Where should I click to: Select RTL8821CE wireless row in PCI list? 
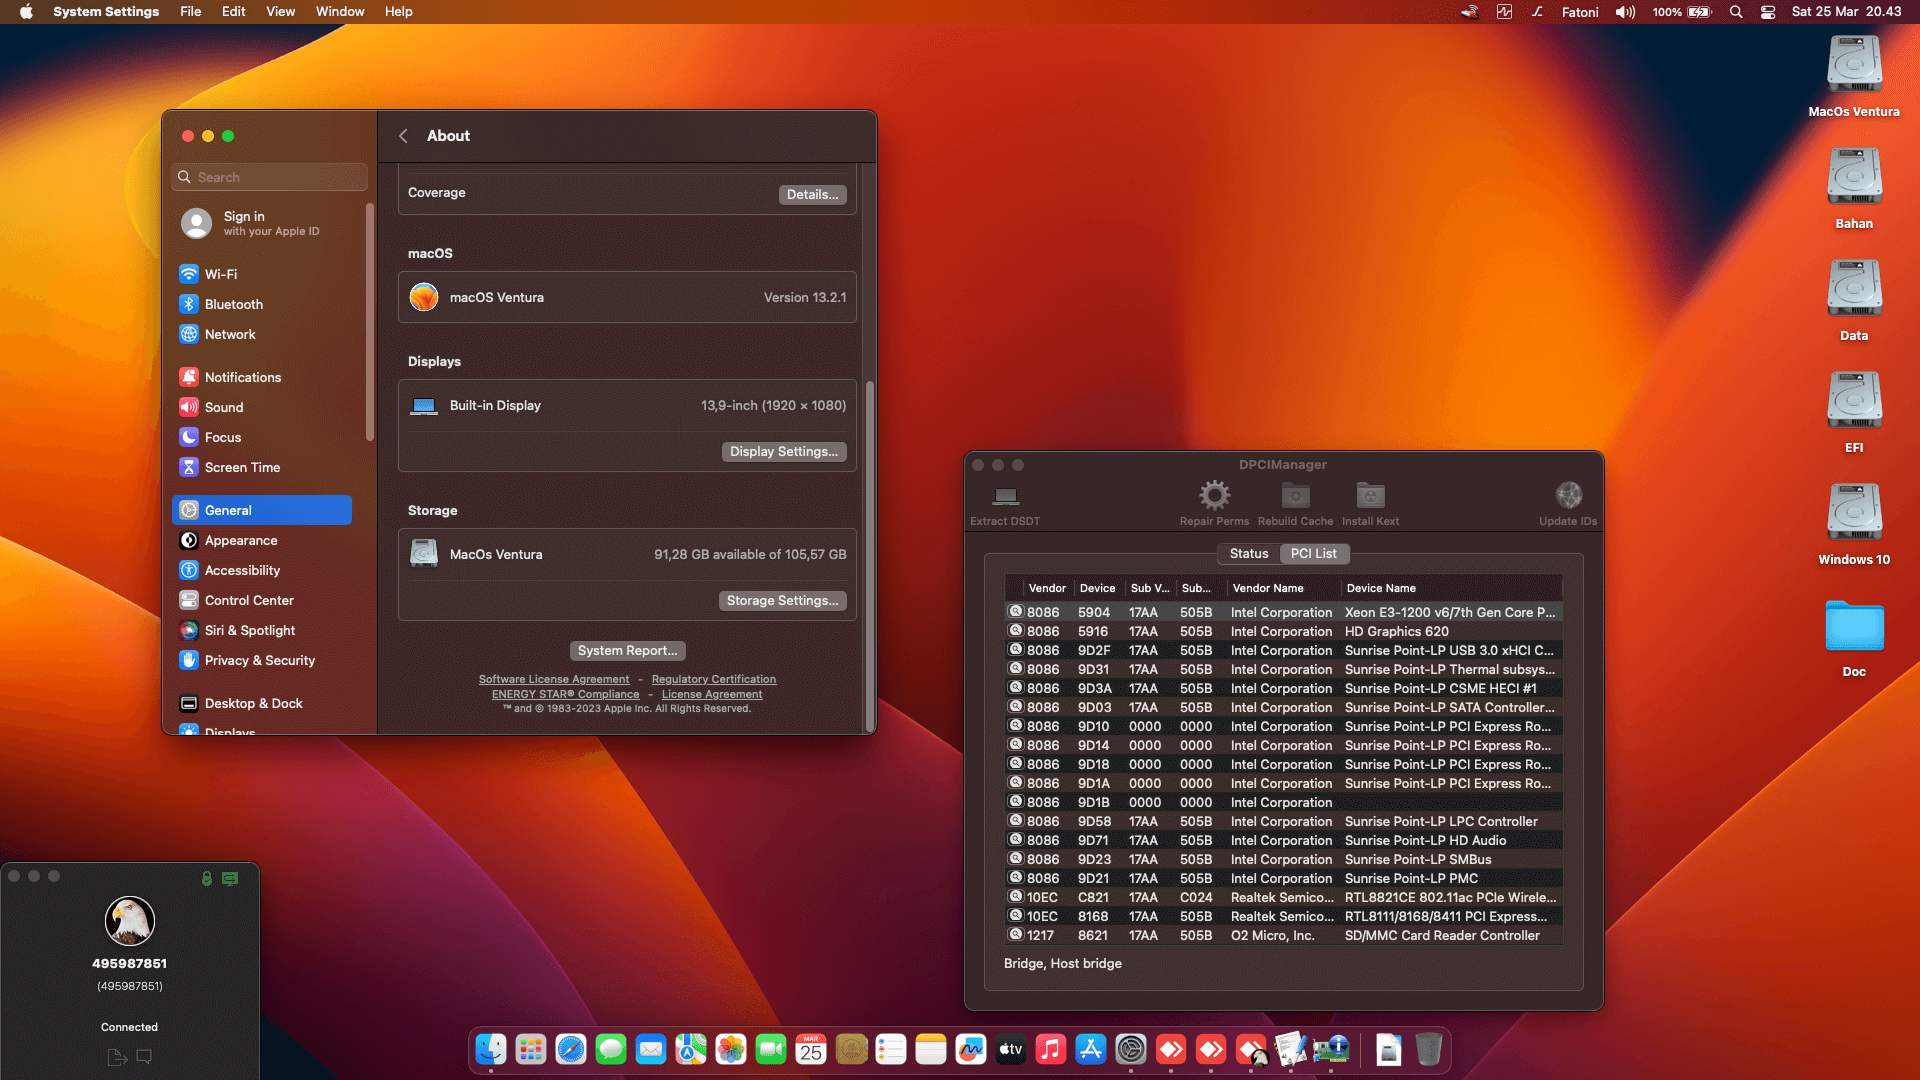pyautogui.click(x=1284, y=898)
